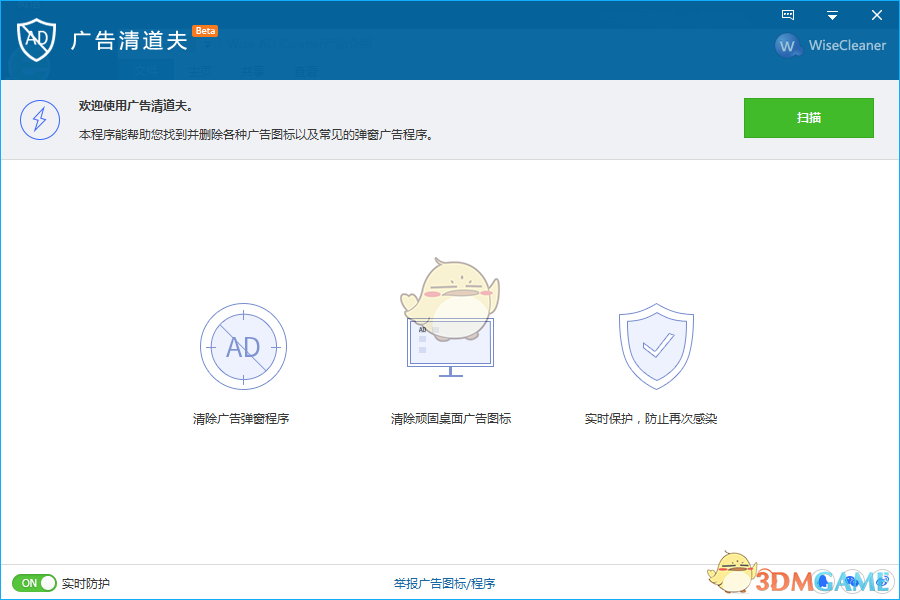
Task: Switch to the faded 主页 tab behind
Action: tap(199, 68)
